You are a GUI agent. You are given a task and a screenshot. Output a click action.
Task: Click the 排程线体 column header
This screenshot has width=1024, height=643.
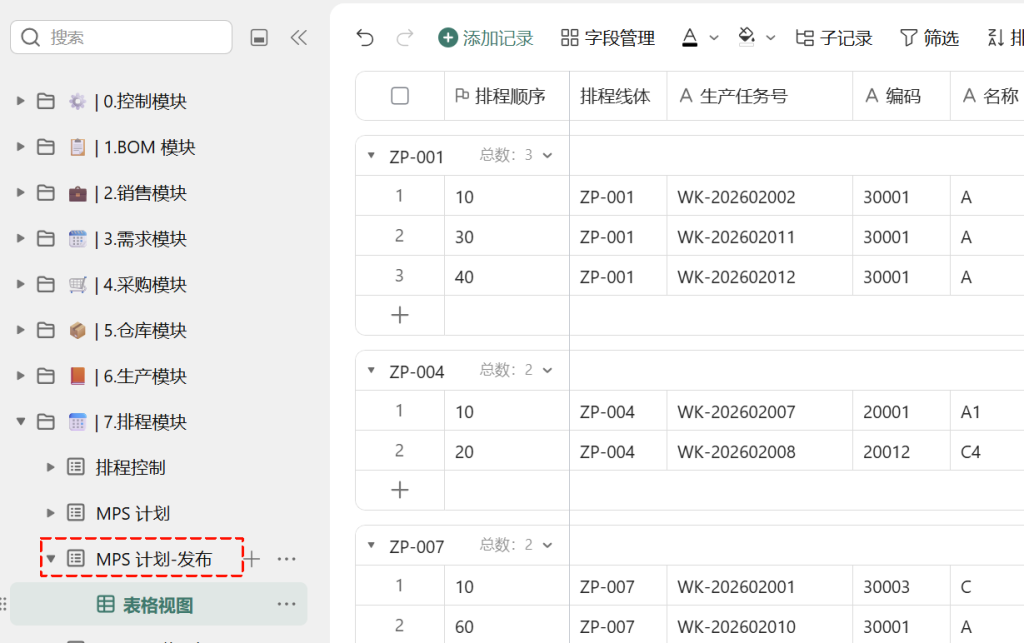pos(618,96)
